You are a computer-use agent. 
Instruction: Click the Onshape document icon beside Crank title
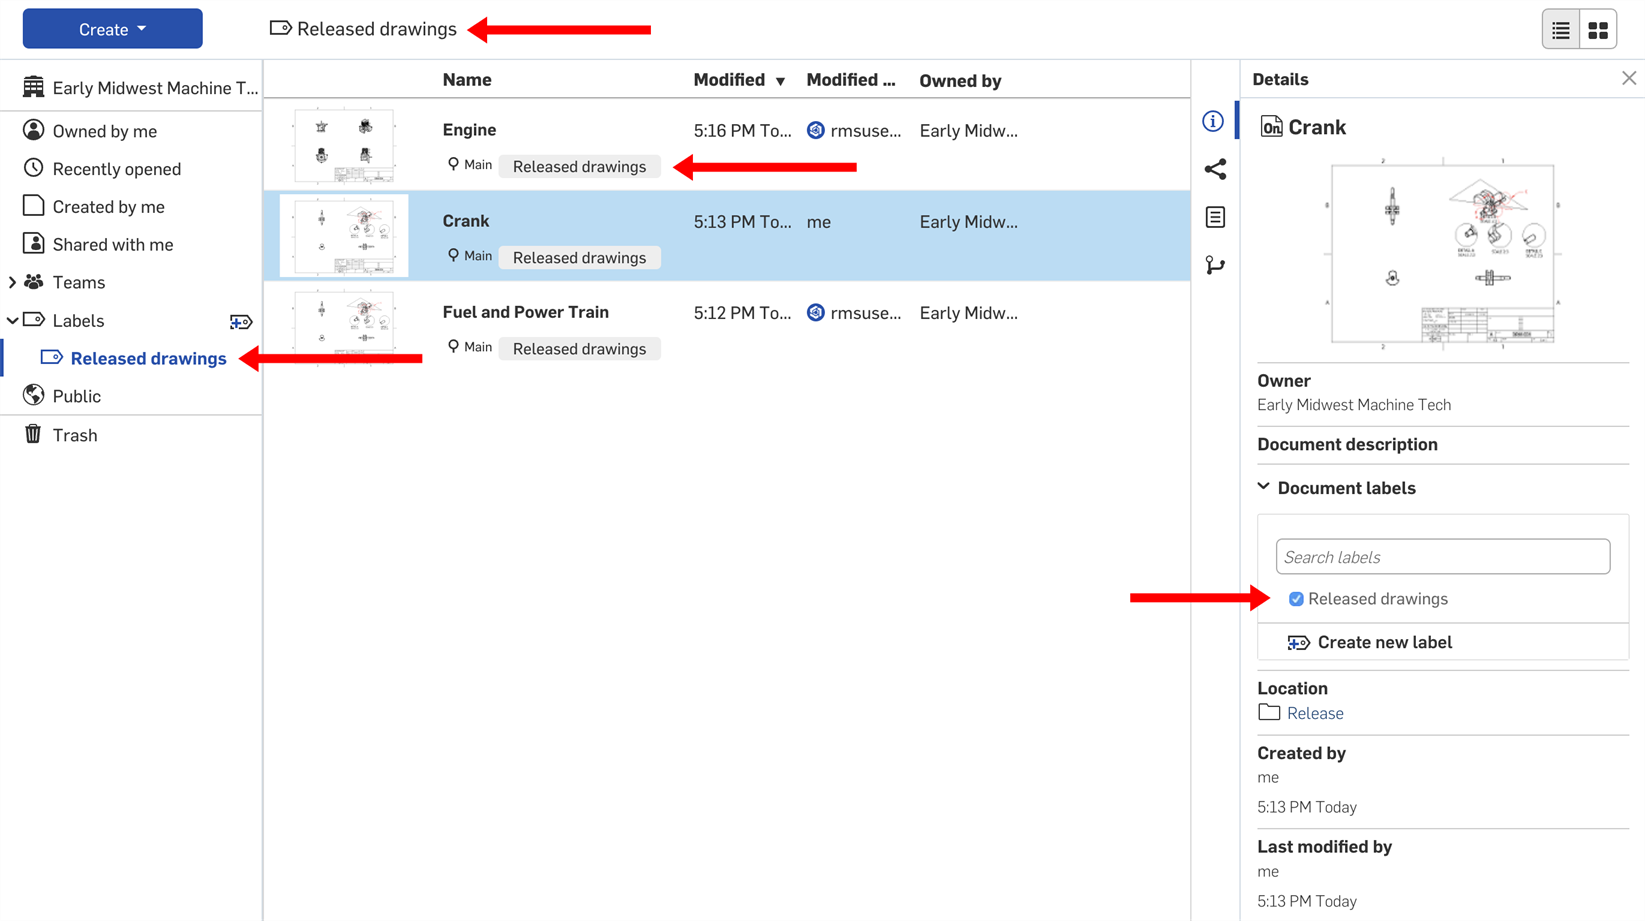coord(1271,127)
